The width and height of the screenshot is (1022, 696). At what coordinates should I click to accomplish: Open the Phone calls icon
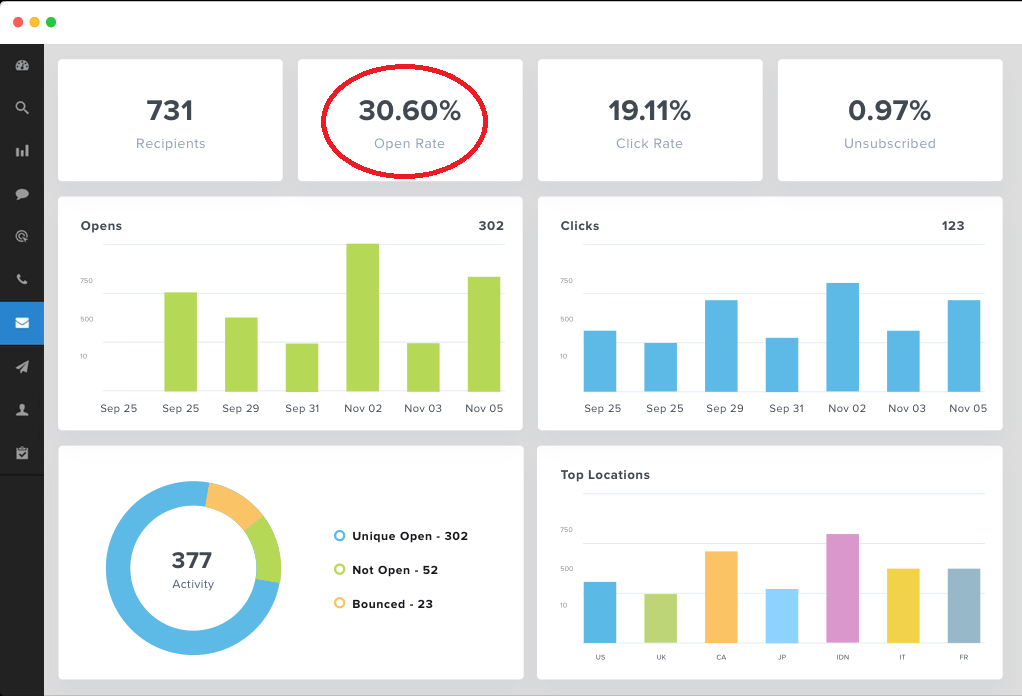(22, 279)
